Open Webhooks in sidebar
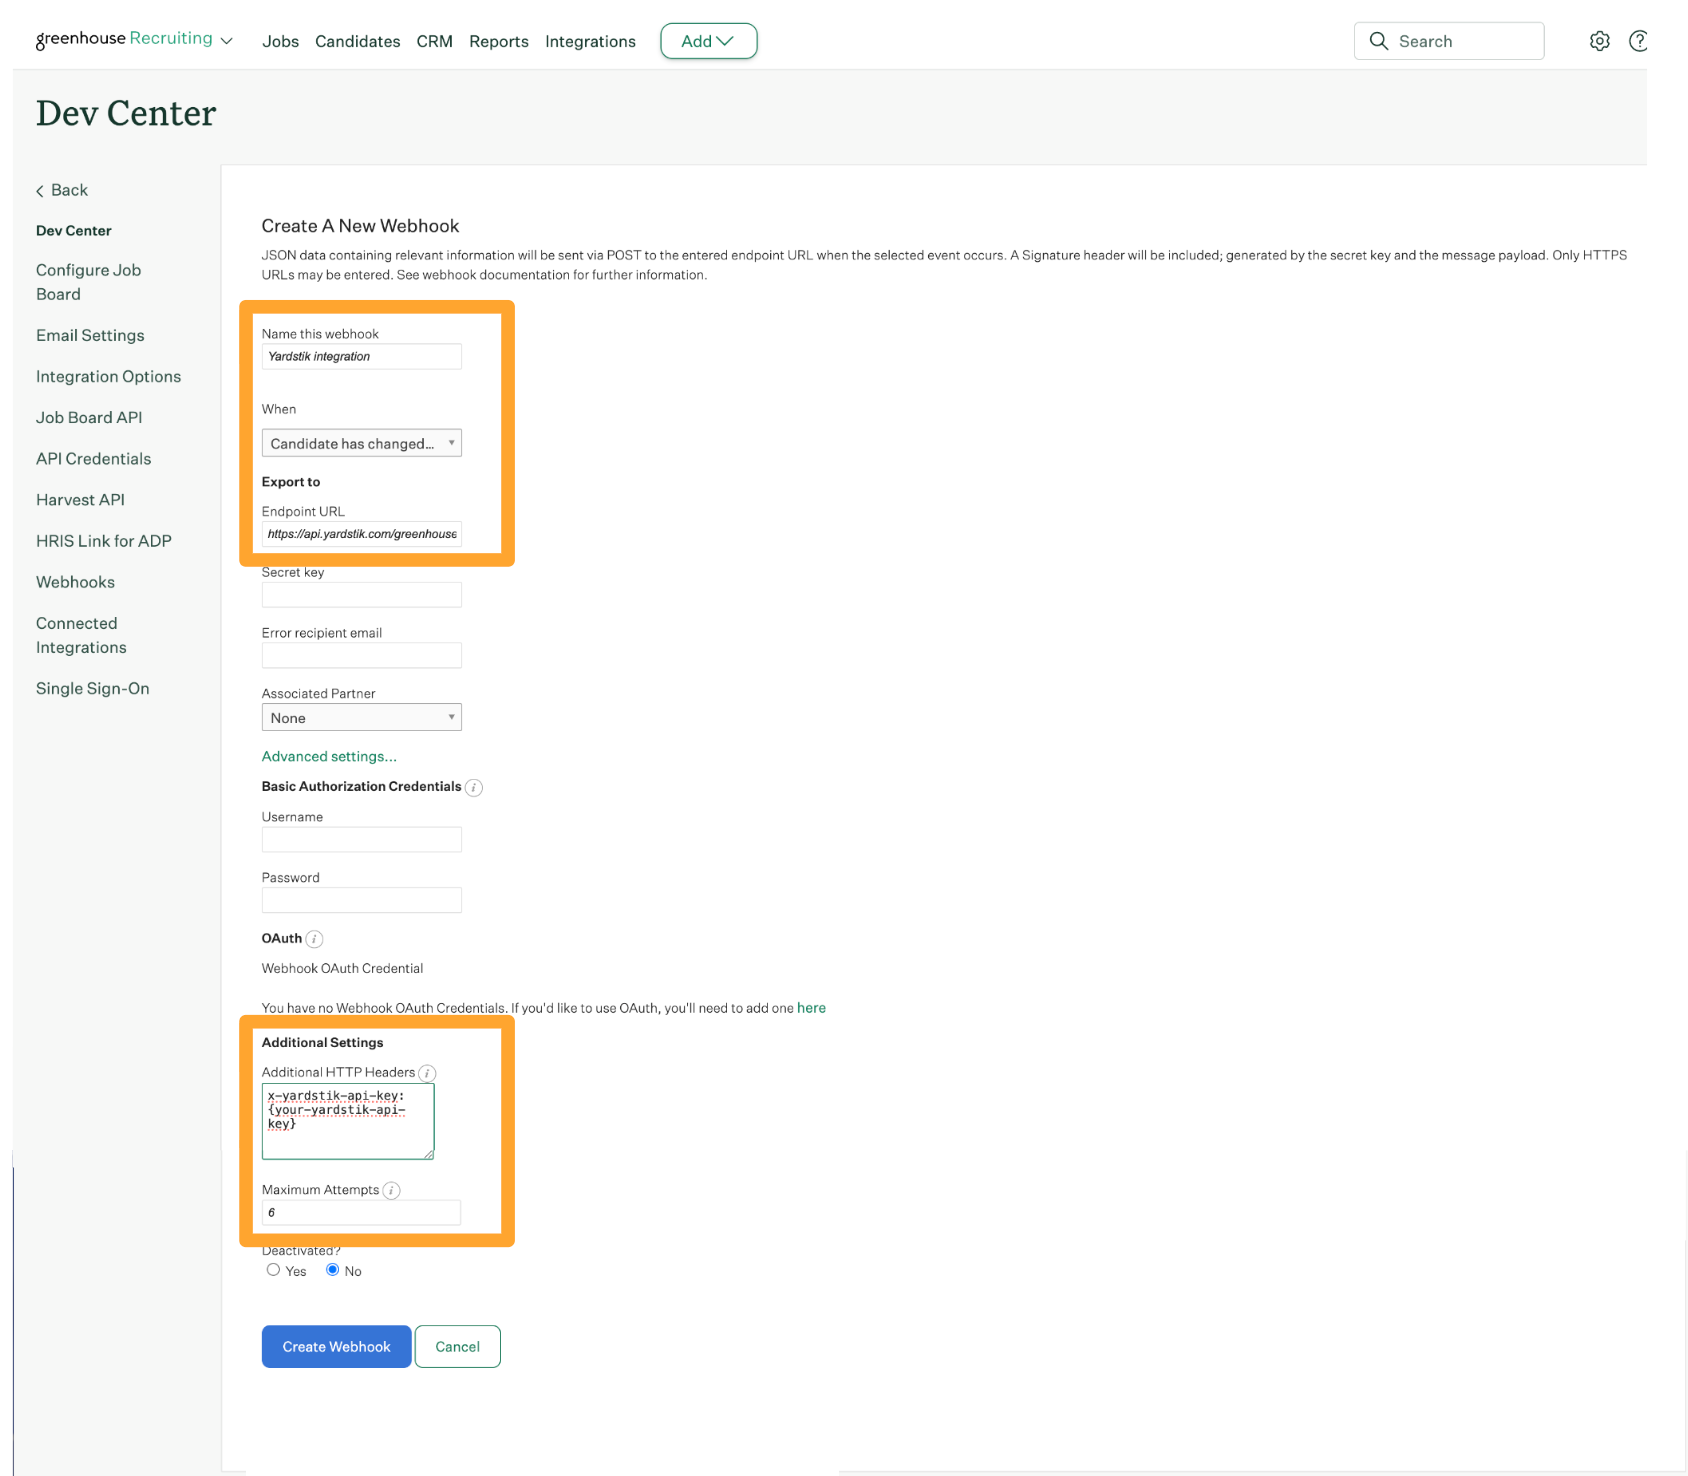1688x1476 pixels. pos(75,582)
